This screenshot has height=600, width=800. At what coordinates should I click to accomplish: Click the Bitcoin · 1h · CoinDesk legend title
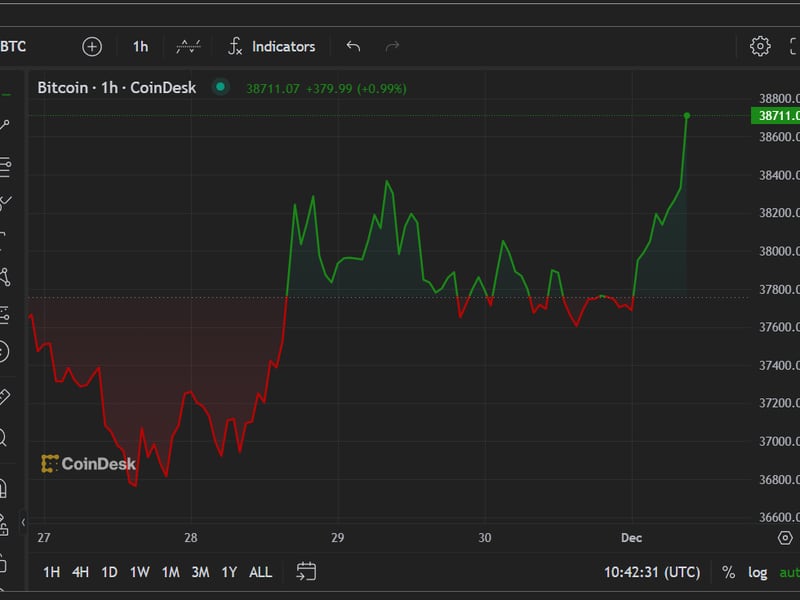click(x=117, y=88)
